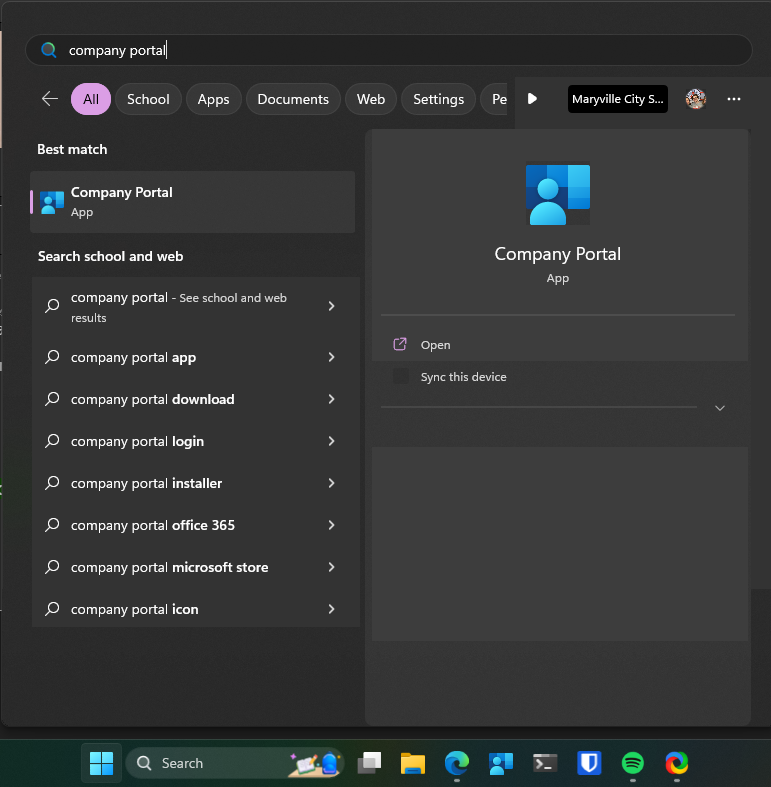Image resolution: width=771 pixels, height=787 pixels.
Task: Open Microsoft Edge from the taskbar
Action: [x=457, y=763]
